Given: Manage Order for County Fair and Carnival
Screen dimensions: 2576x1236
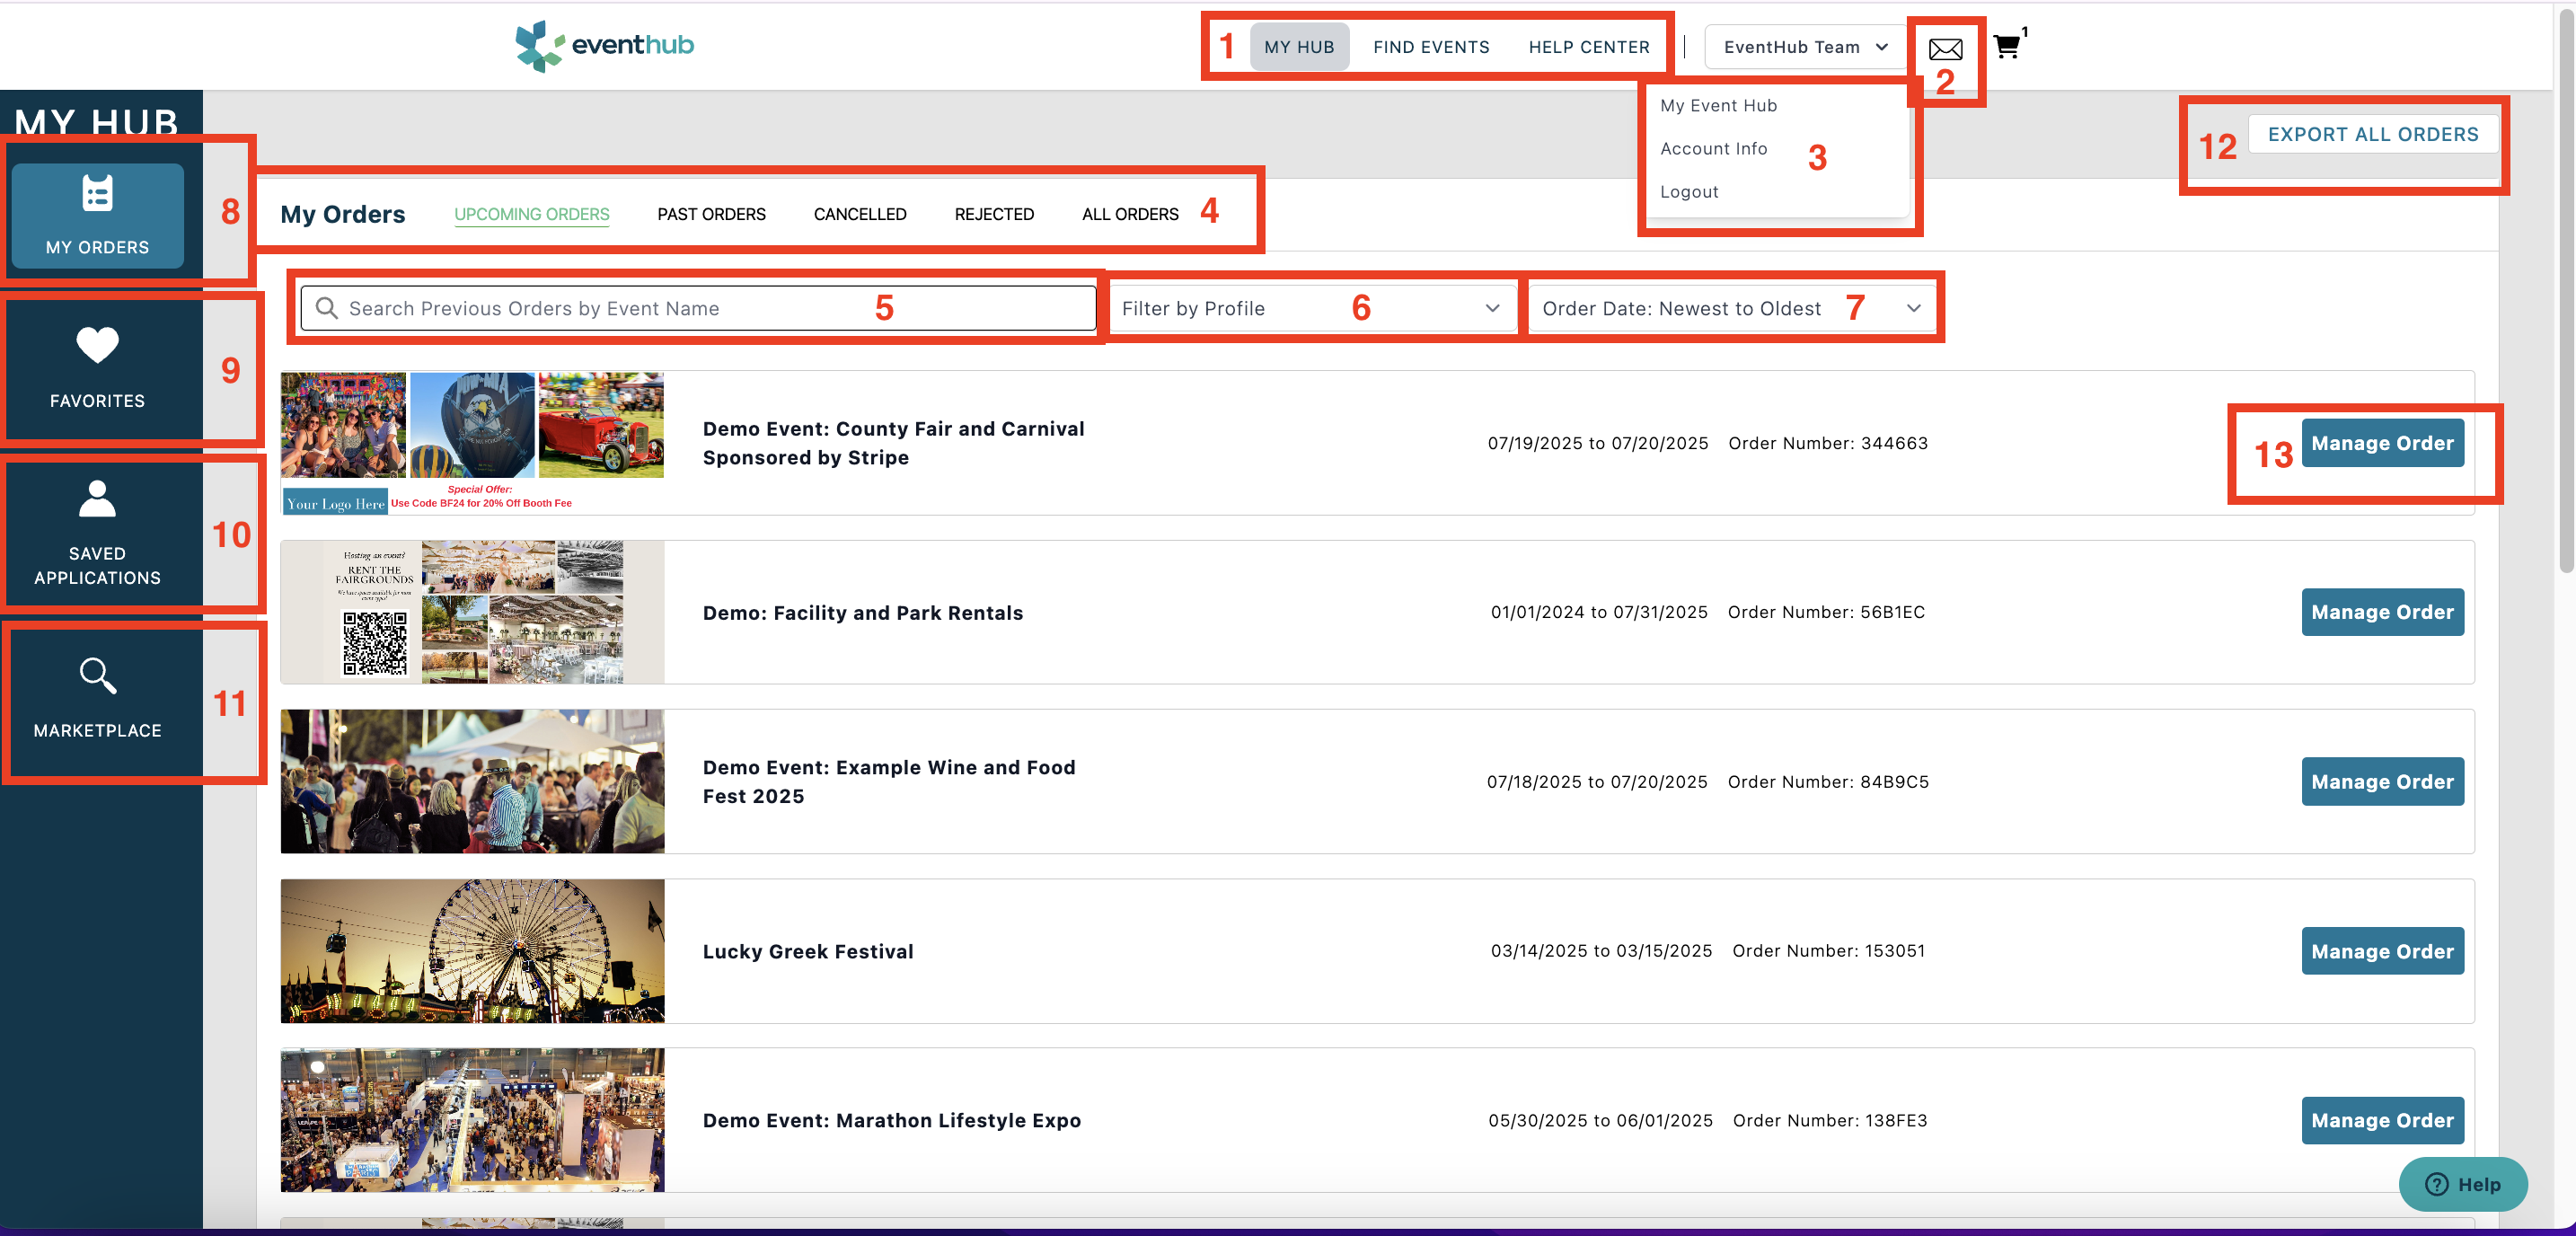Looking at the screenshot, I should pos(2382,443).
